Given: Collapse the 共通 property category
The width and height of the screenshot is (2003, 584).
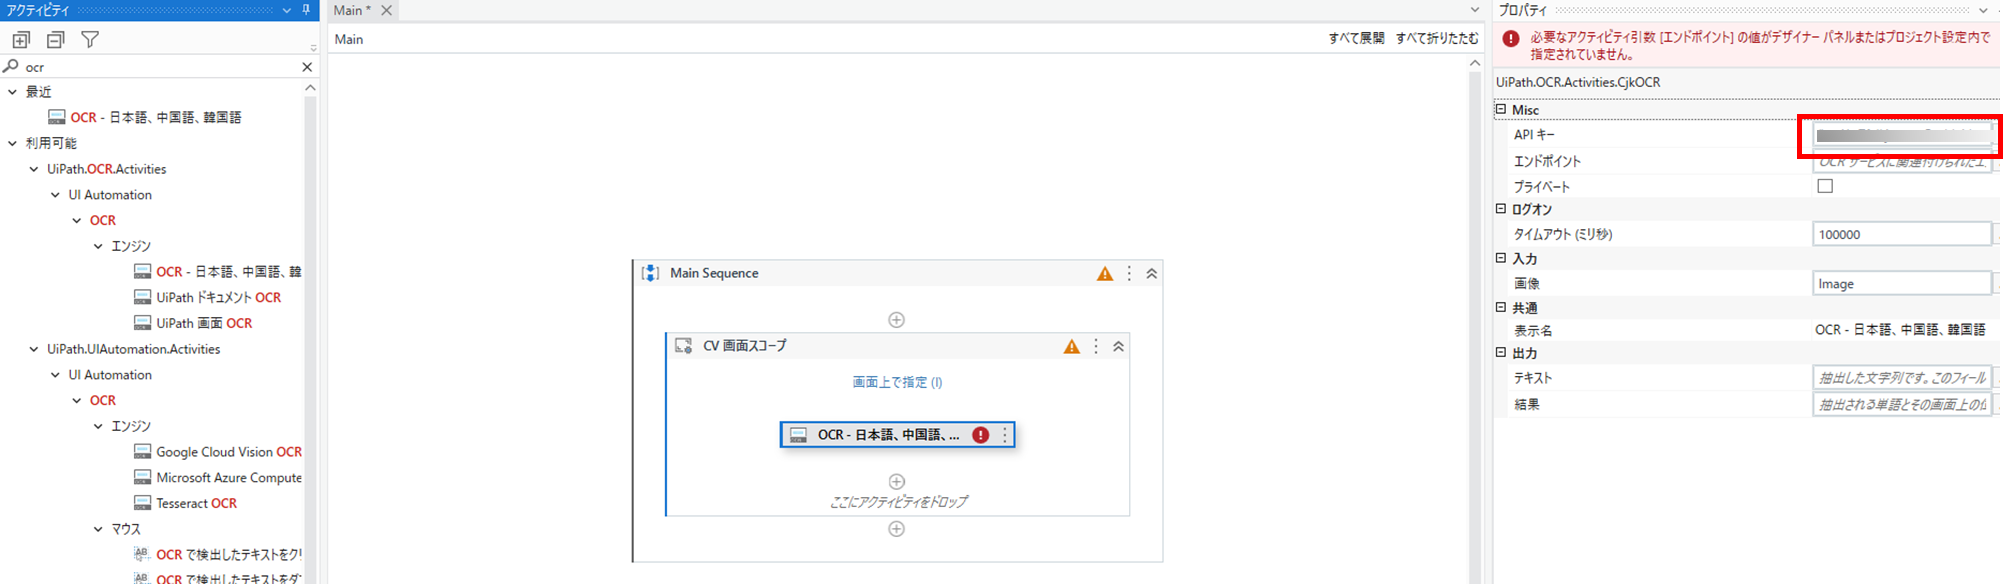Looking at the screenshot, I should (x=1501, y=308).
